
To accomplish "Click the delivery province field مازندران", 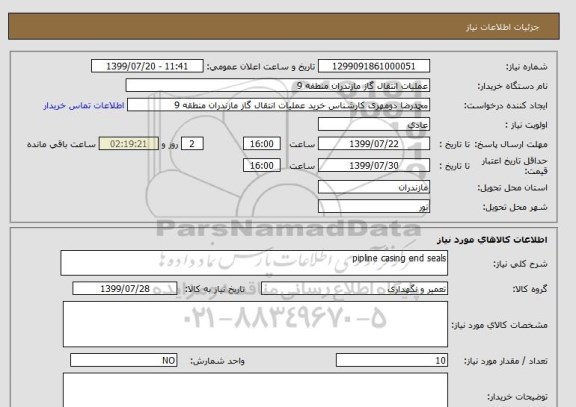I will (374, 187).
